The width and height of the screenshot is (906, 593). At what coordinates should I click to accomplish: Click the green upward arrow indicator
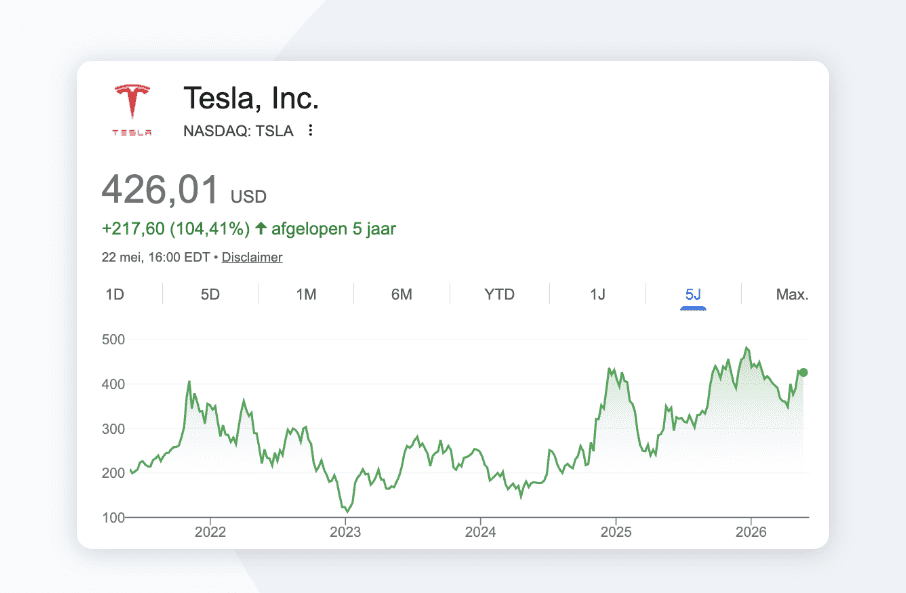click(x=261, y=228)
